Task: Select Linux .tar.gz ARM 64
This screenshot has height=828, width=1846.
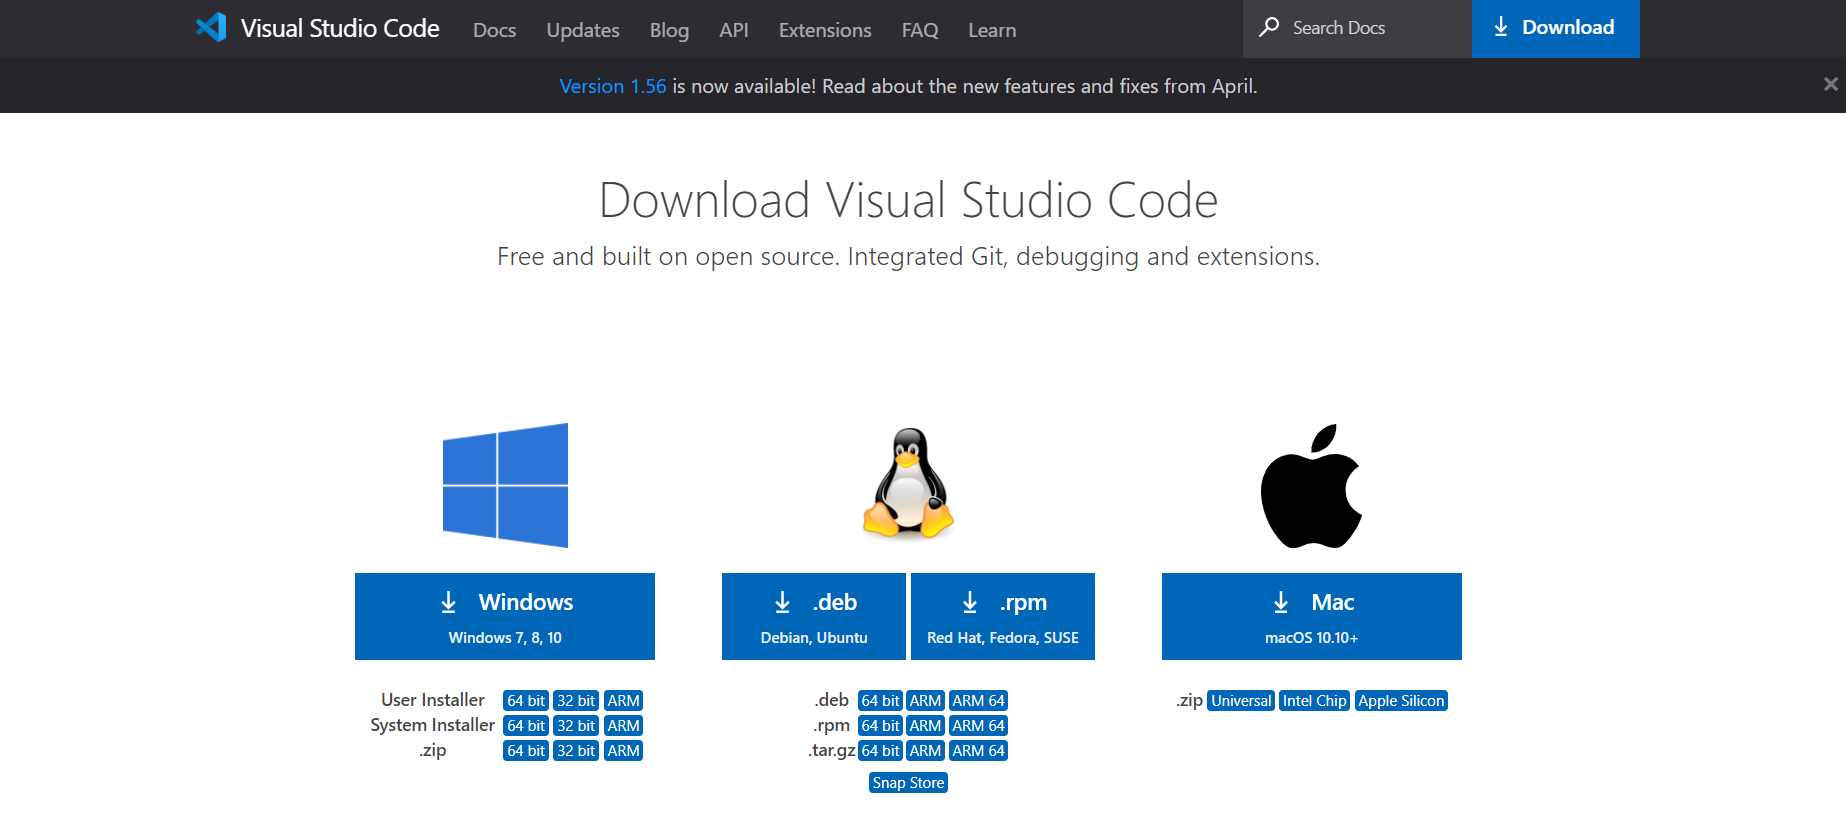Action: [978, 751]
